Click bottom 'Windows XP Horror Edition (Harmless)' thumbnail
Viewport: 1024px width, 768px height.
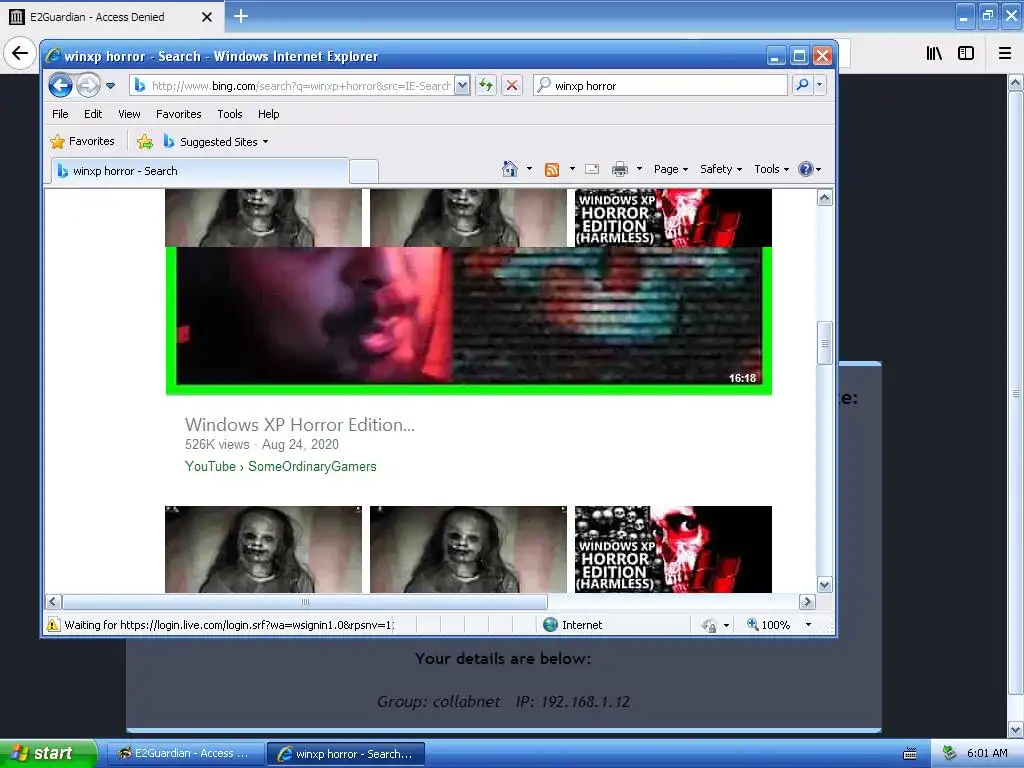click(673, 549)
